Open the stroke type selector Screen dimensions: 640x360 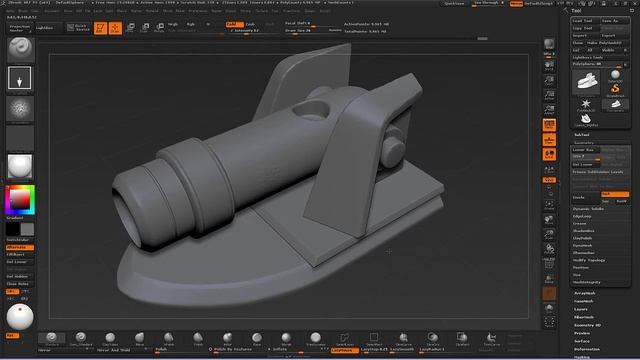click(x=20, y=78)
